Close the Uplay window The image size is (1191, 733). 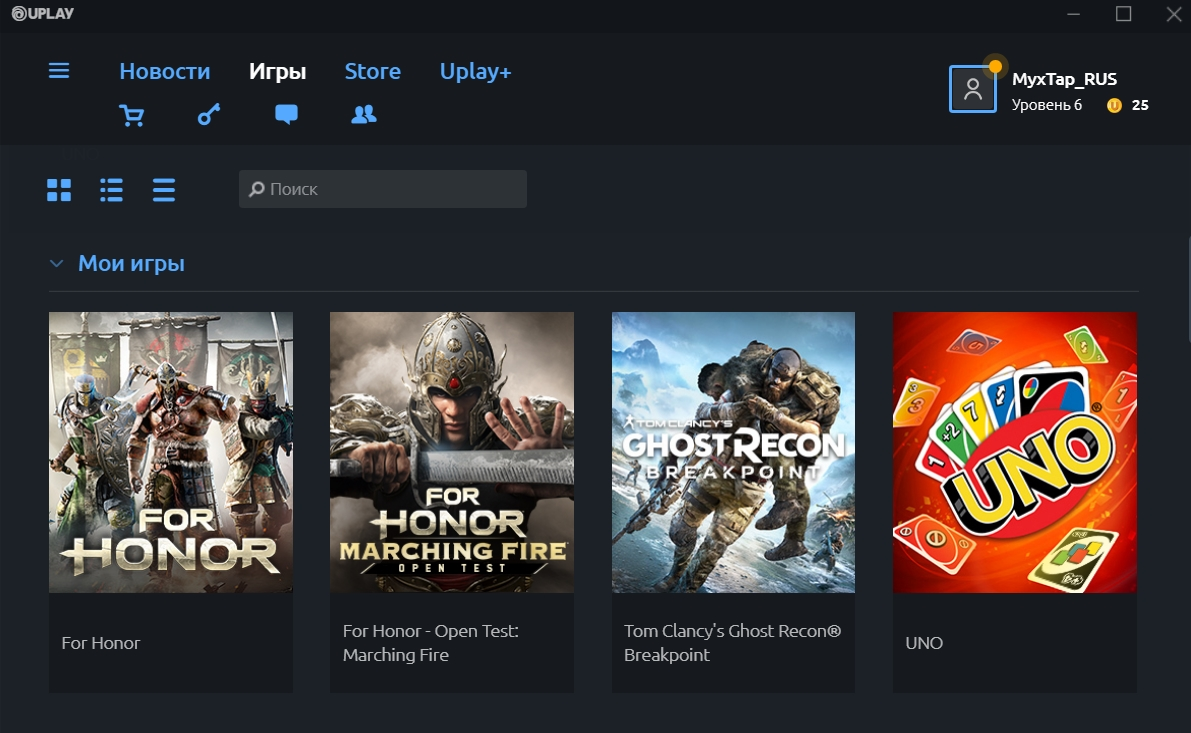(x=1174, y=14)
